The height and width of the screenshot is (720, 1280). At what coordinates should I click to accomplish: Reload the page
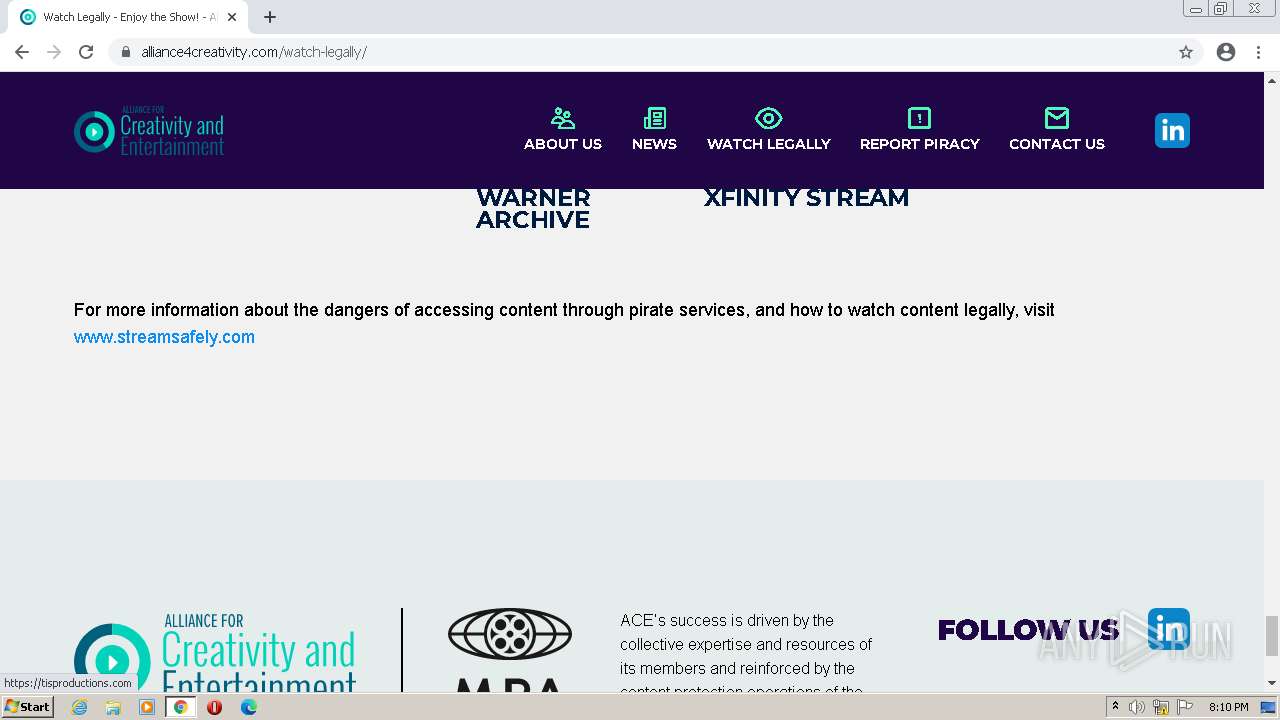click(86, 52)
